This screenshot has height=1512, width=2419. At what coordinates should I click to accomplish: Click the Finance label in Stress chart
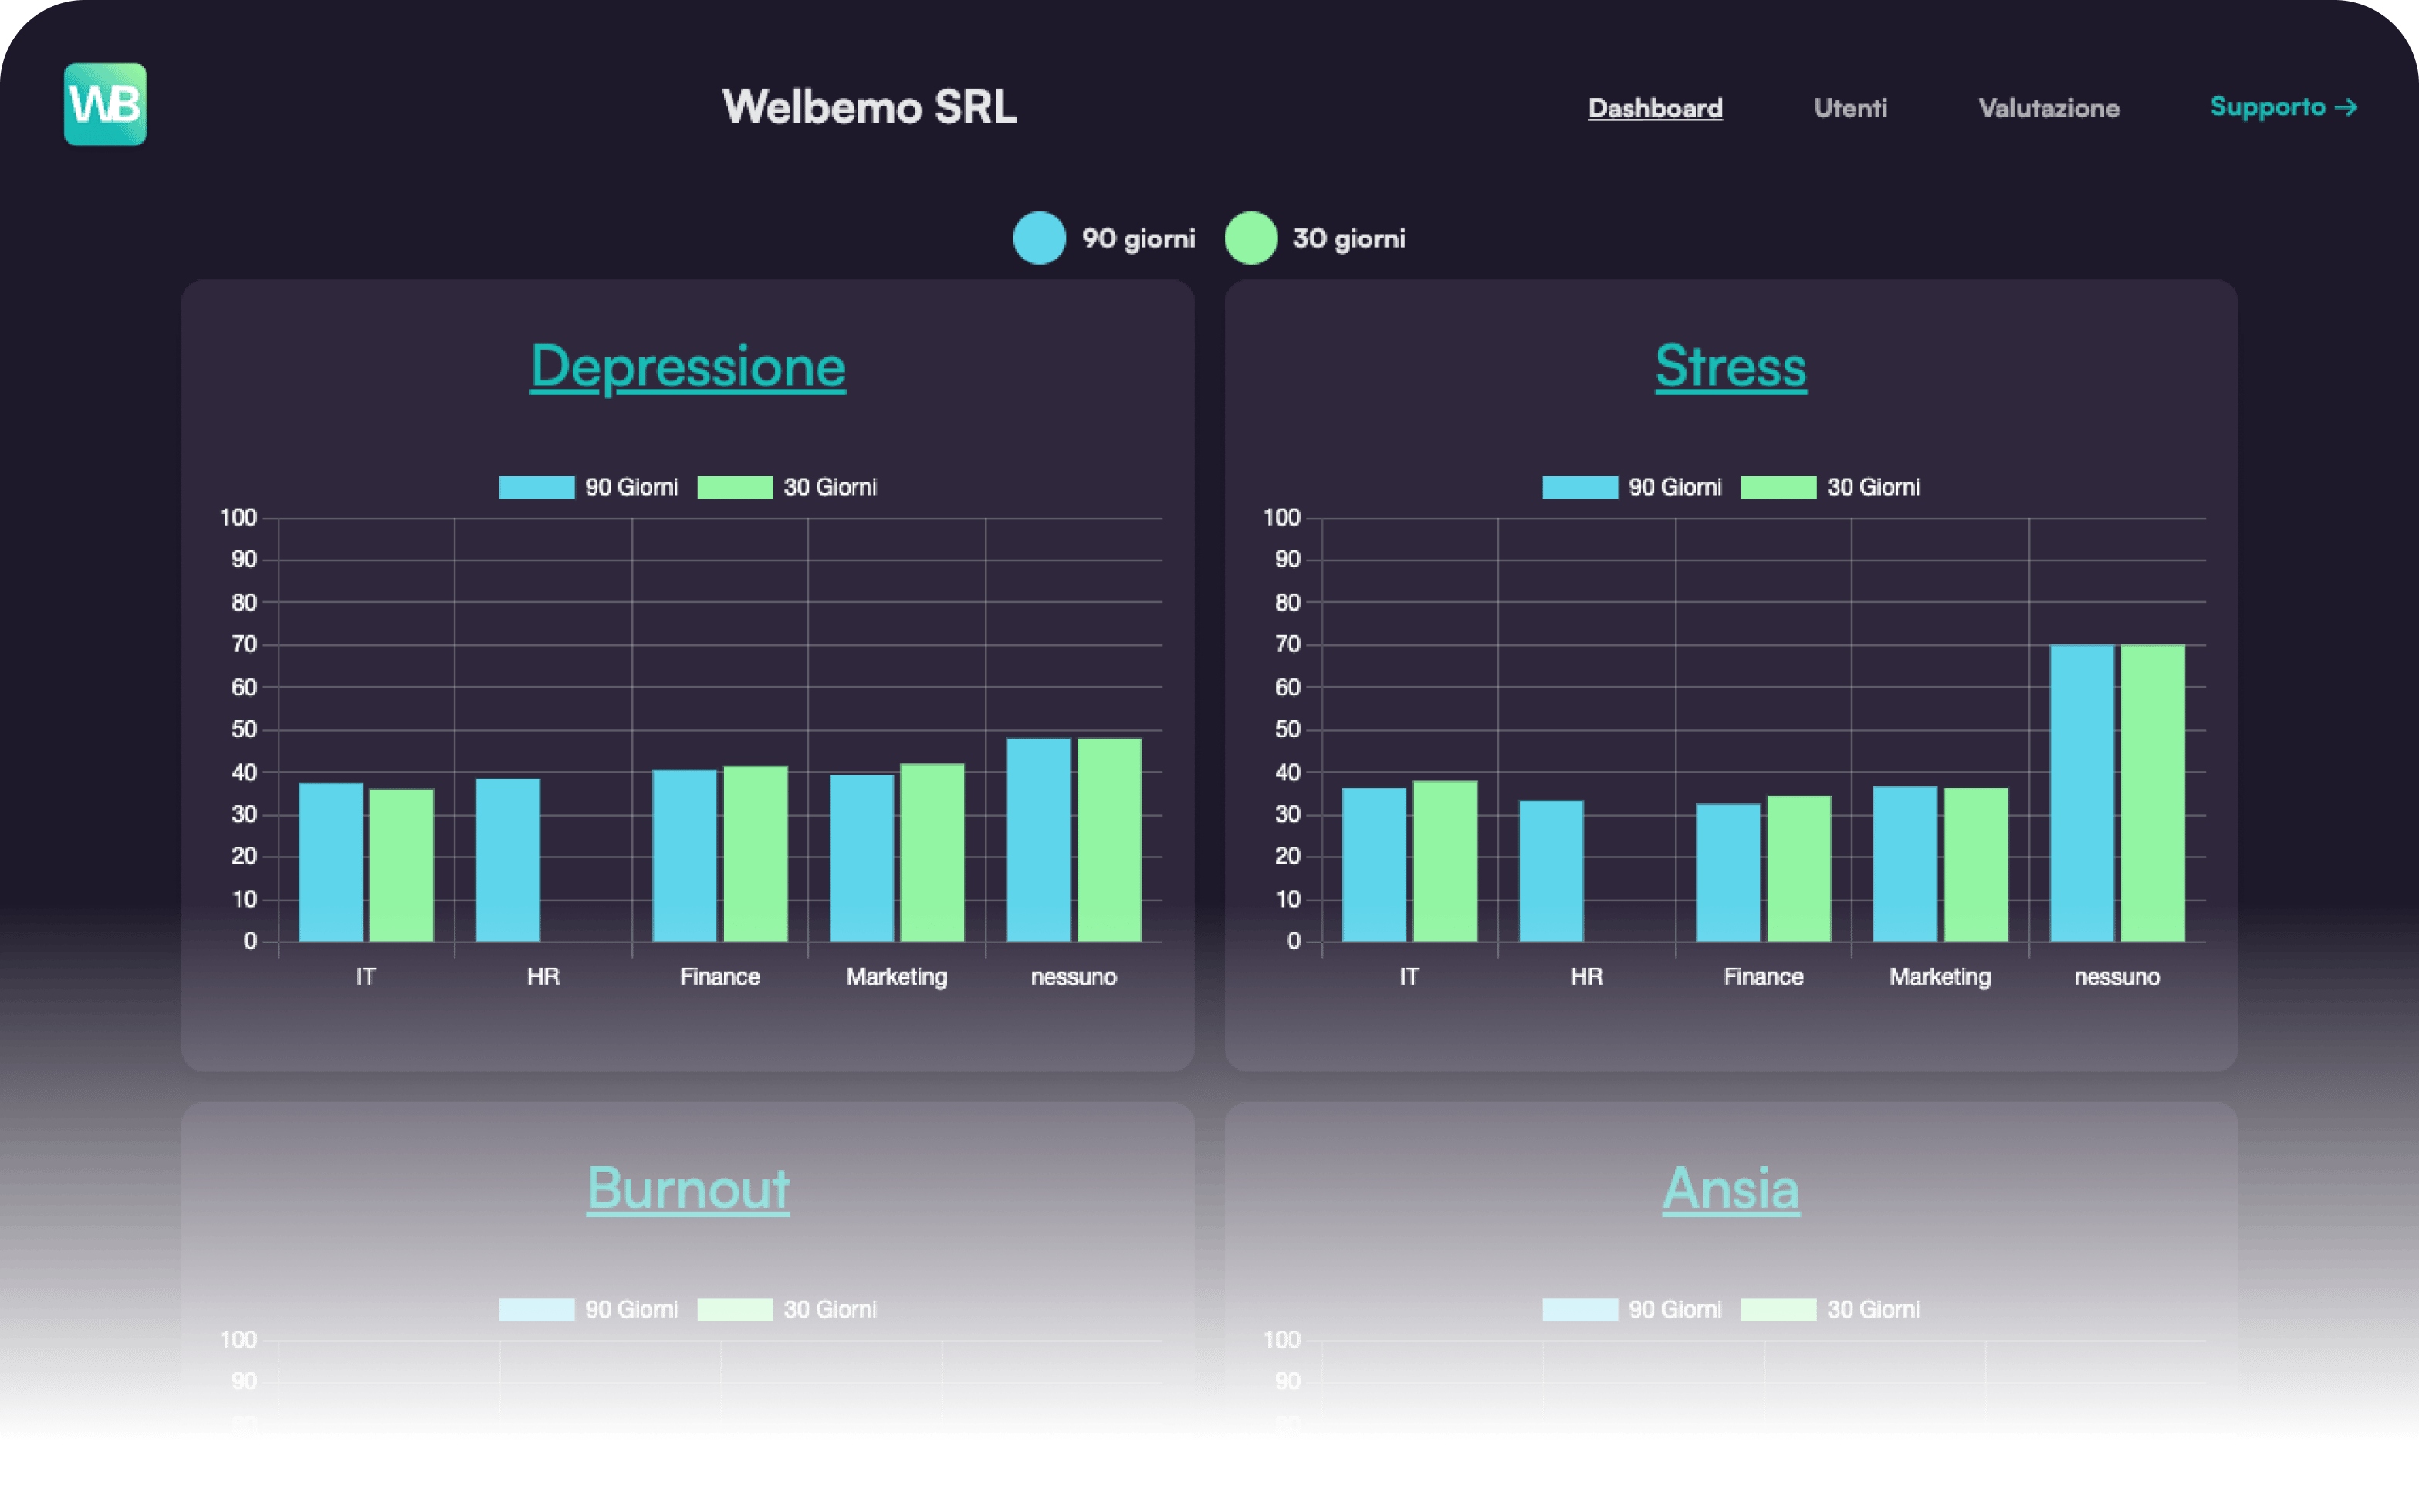1763,977
